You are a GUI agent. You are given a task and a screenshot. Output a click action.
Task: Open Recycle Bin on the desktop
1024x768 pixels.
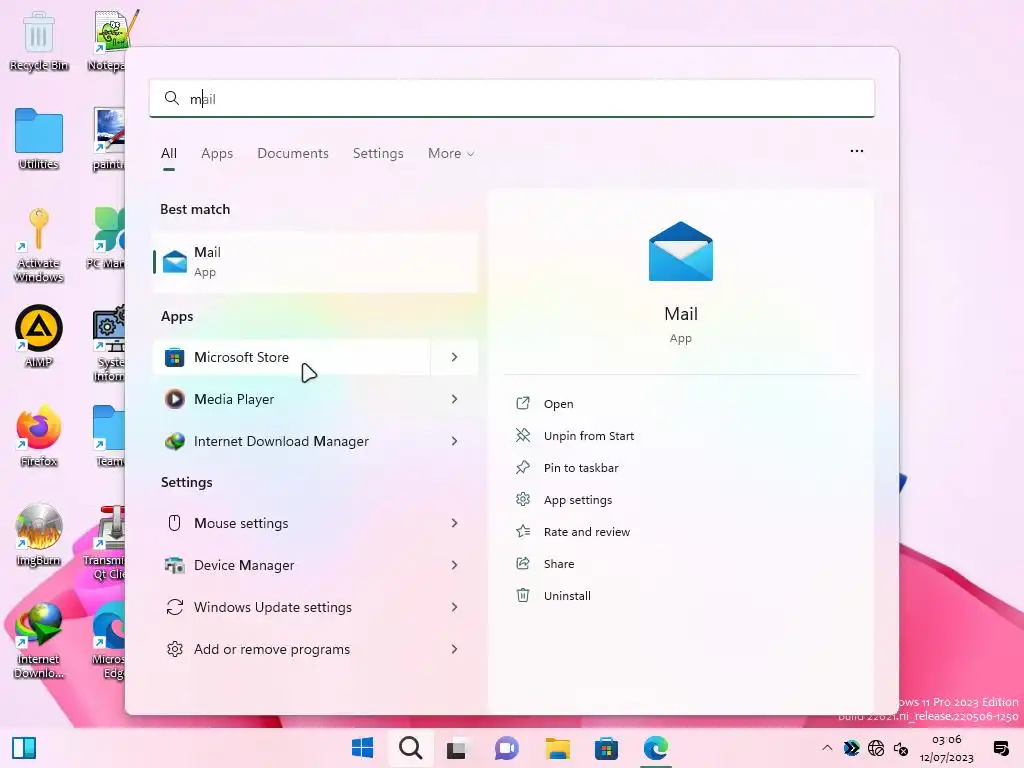point(39,42)
